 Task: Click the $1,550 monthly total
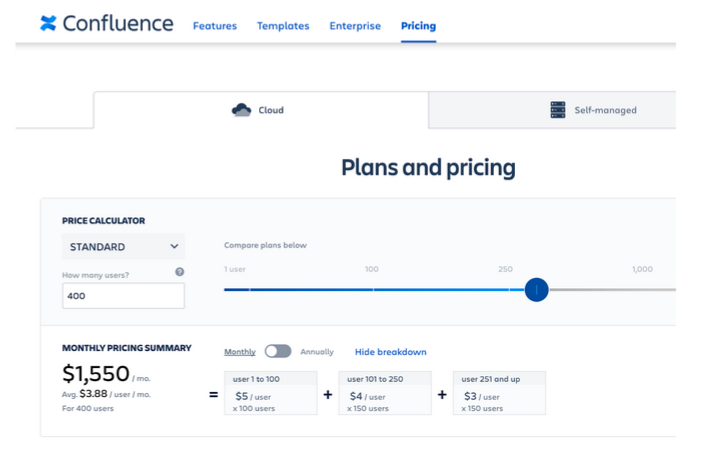(96, 374)
